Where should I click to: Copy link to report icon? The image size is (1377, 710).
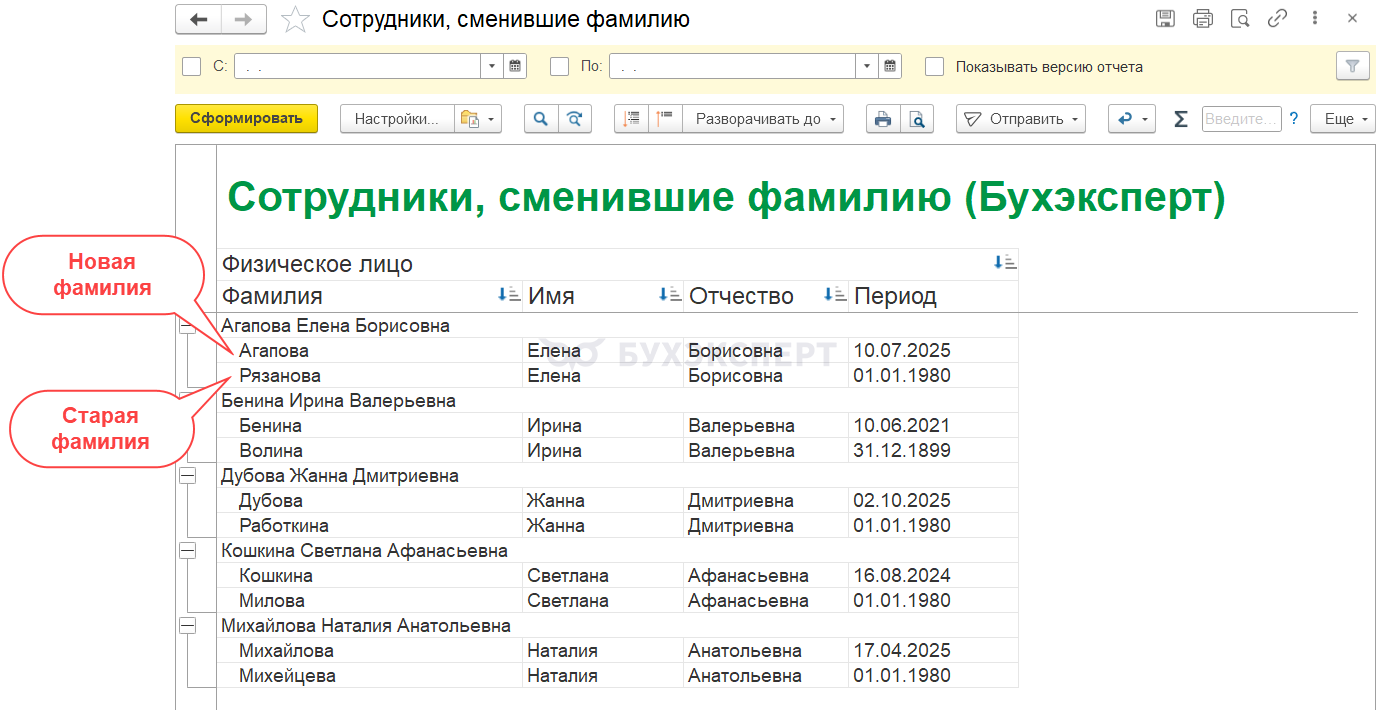click(x=1277, y=19)
